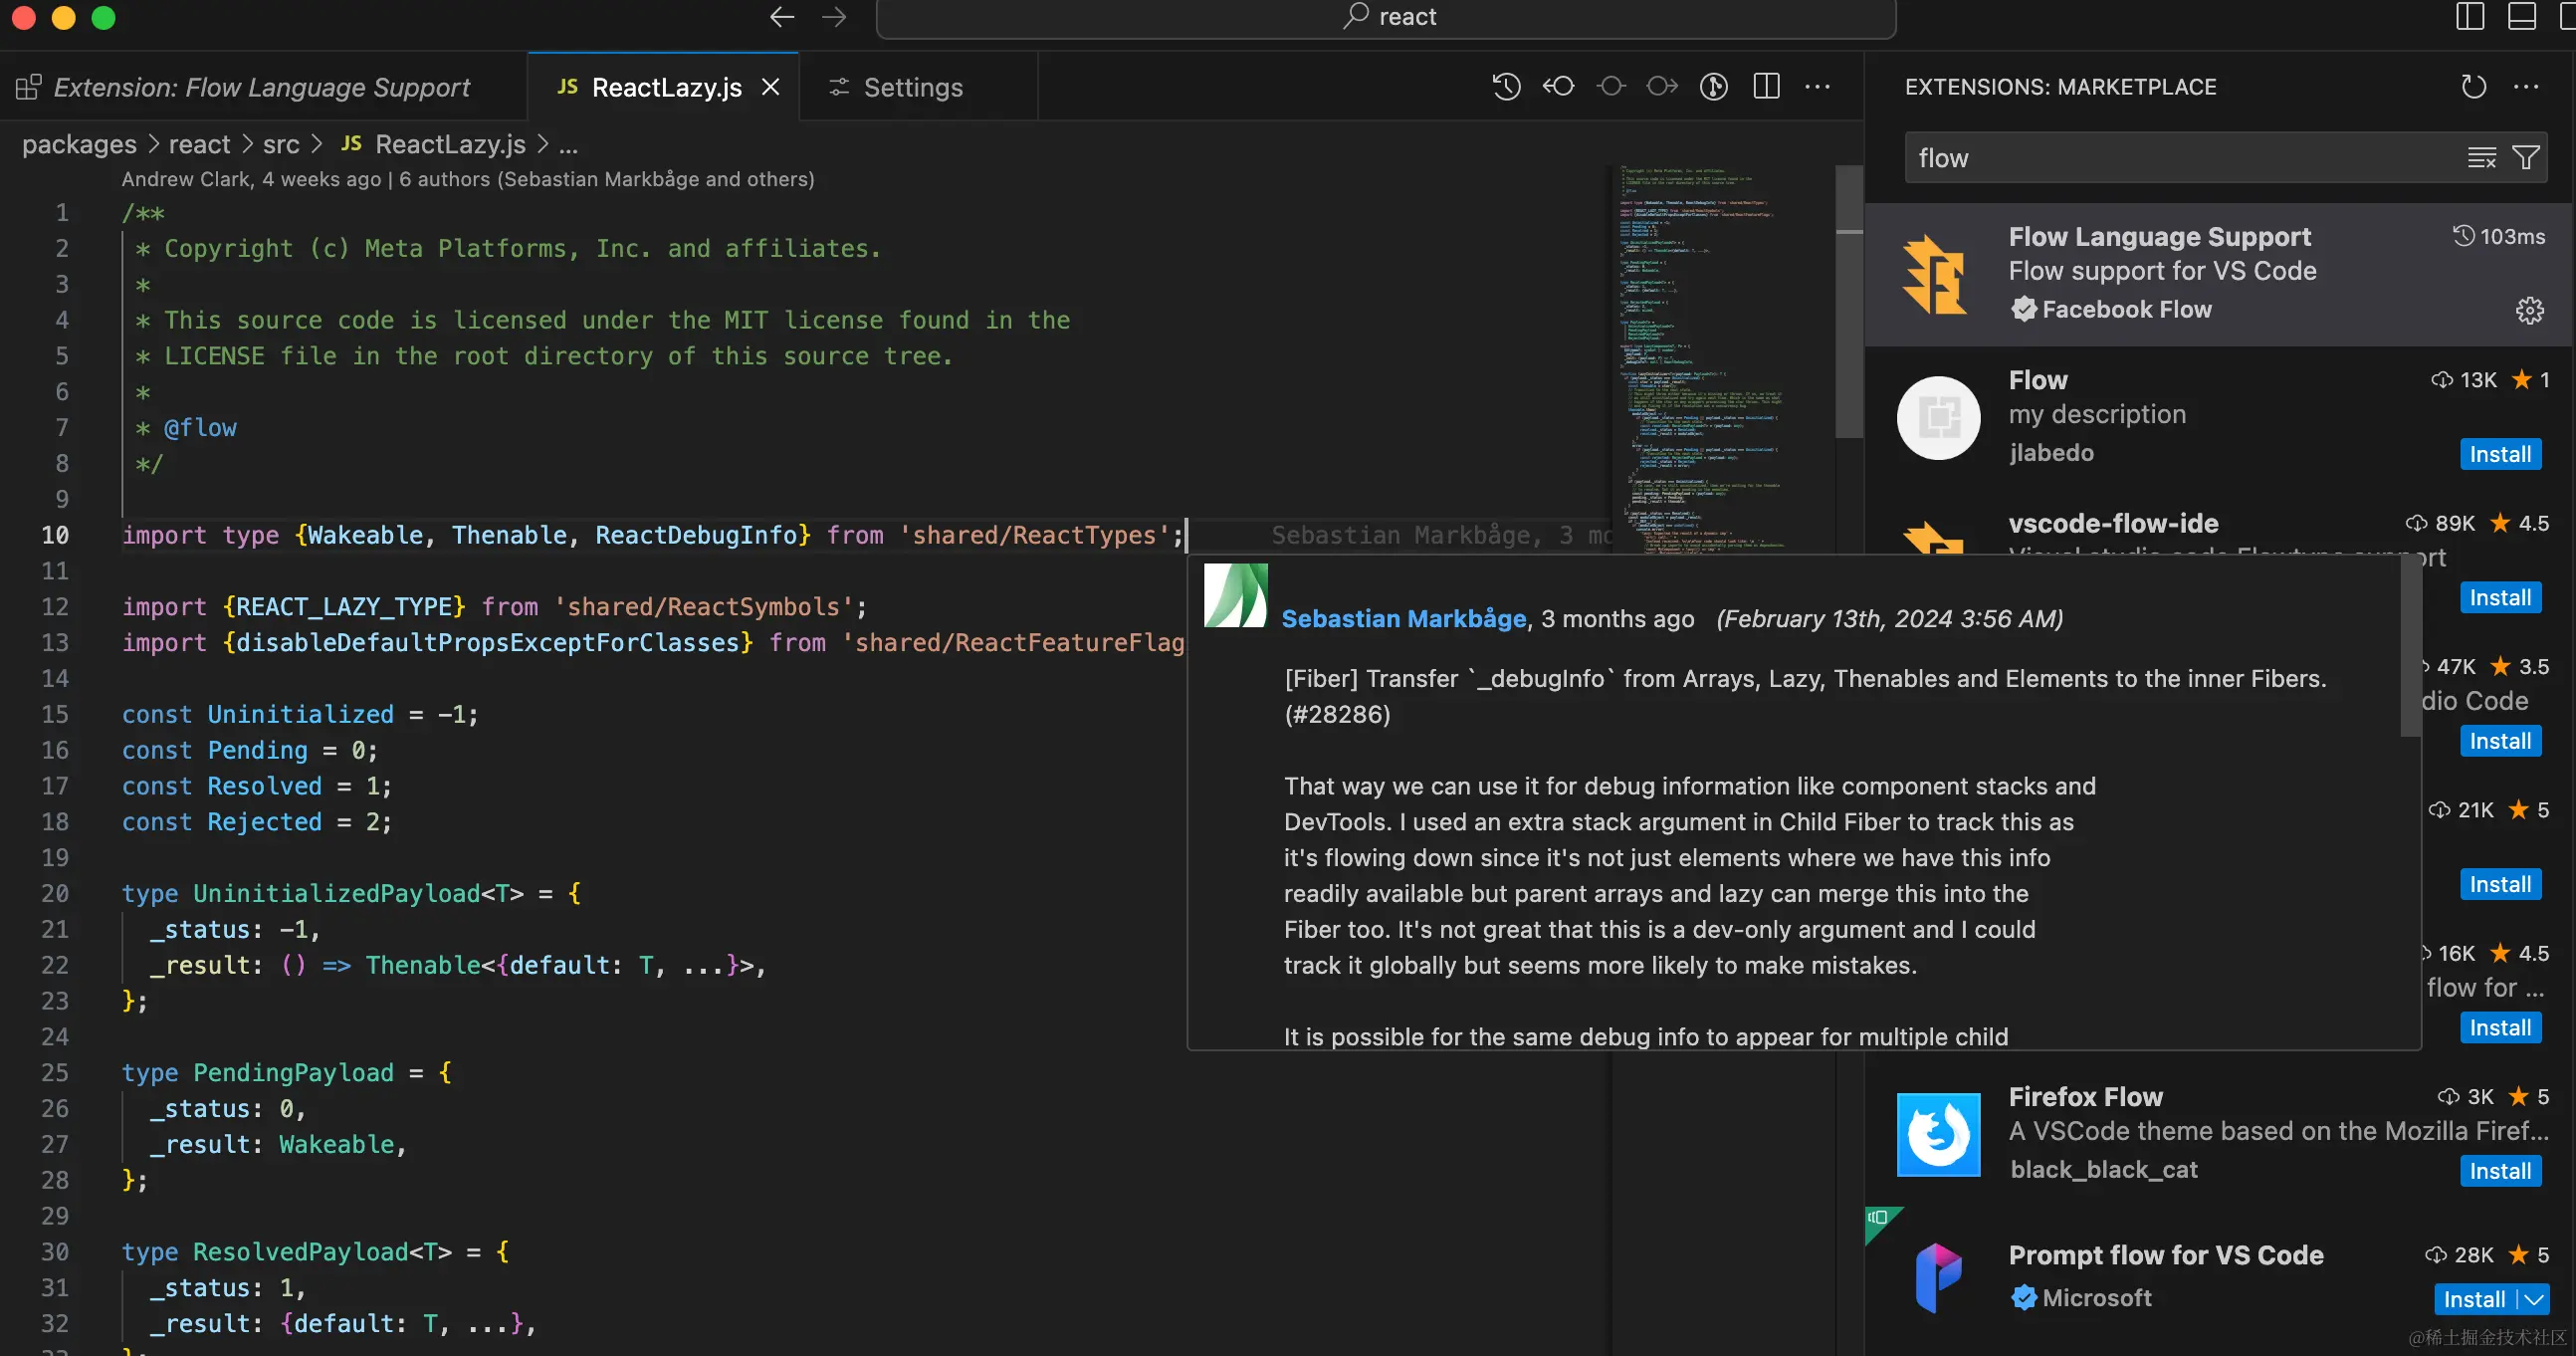This screenshot has height=1356, width=2576.
Task: Open file history timeline icon
Action: click(x=1506, y=87)
